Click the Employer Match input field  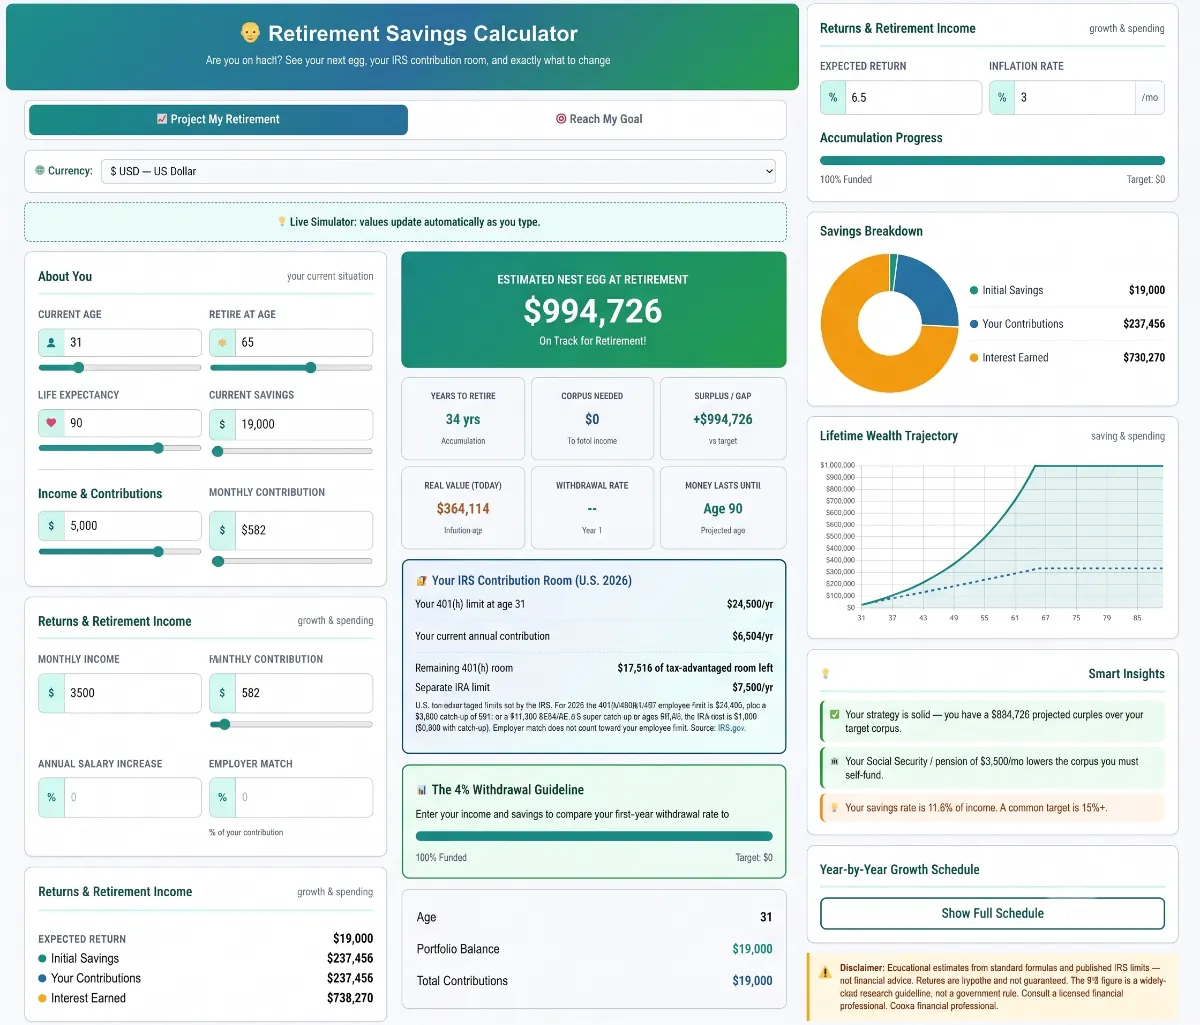point(303,797)
